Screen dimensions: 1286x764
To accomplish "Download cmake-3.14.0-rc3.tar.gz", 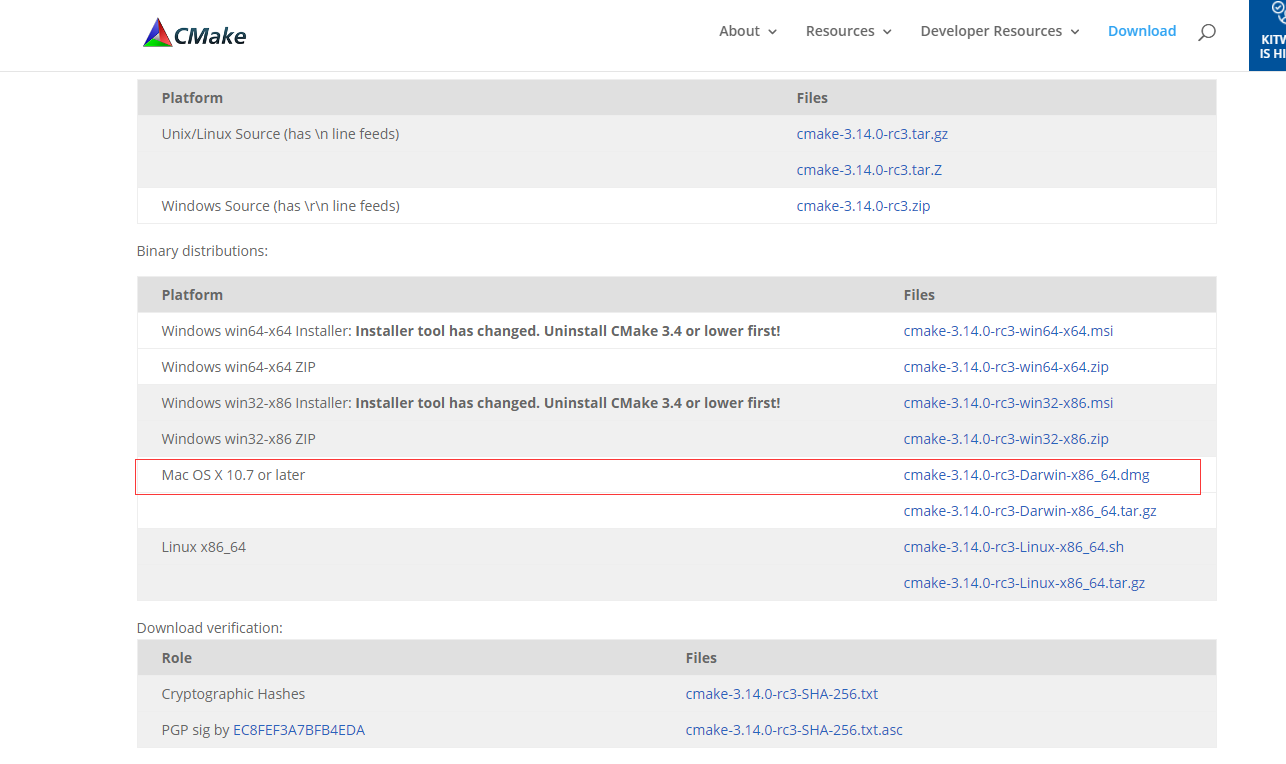I will point(872,134).
